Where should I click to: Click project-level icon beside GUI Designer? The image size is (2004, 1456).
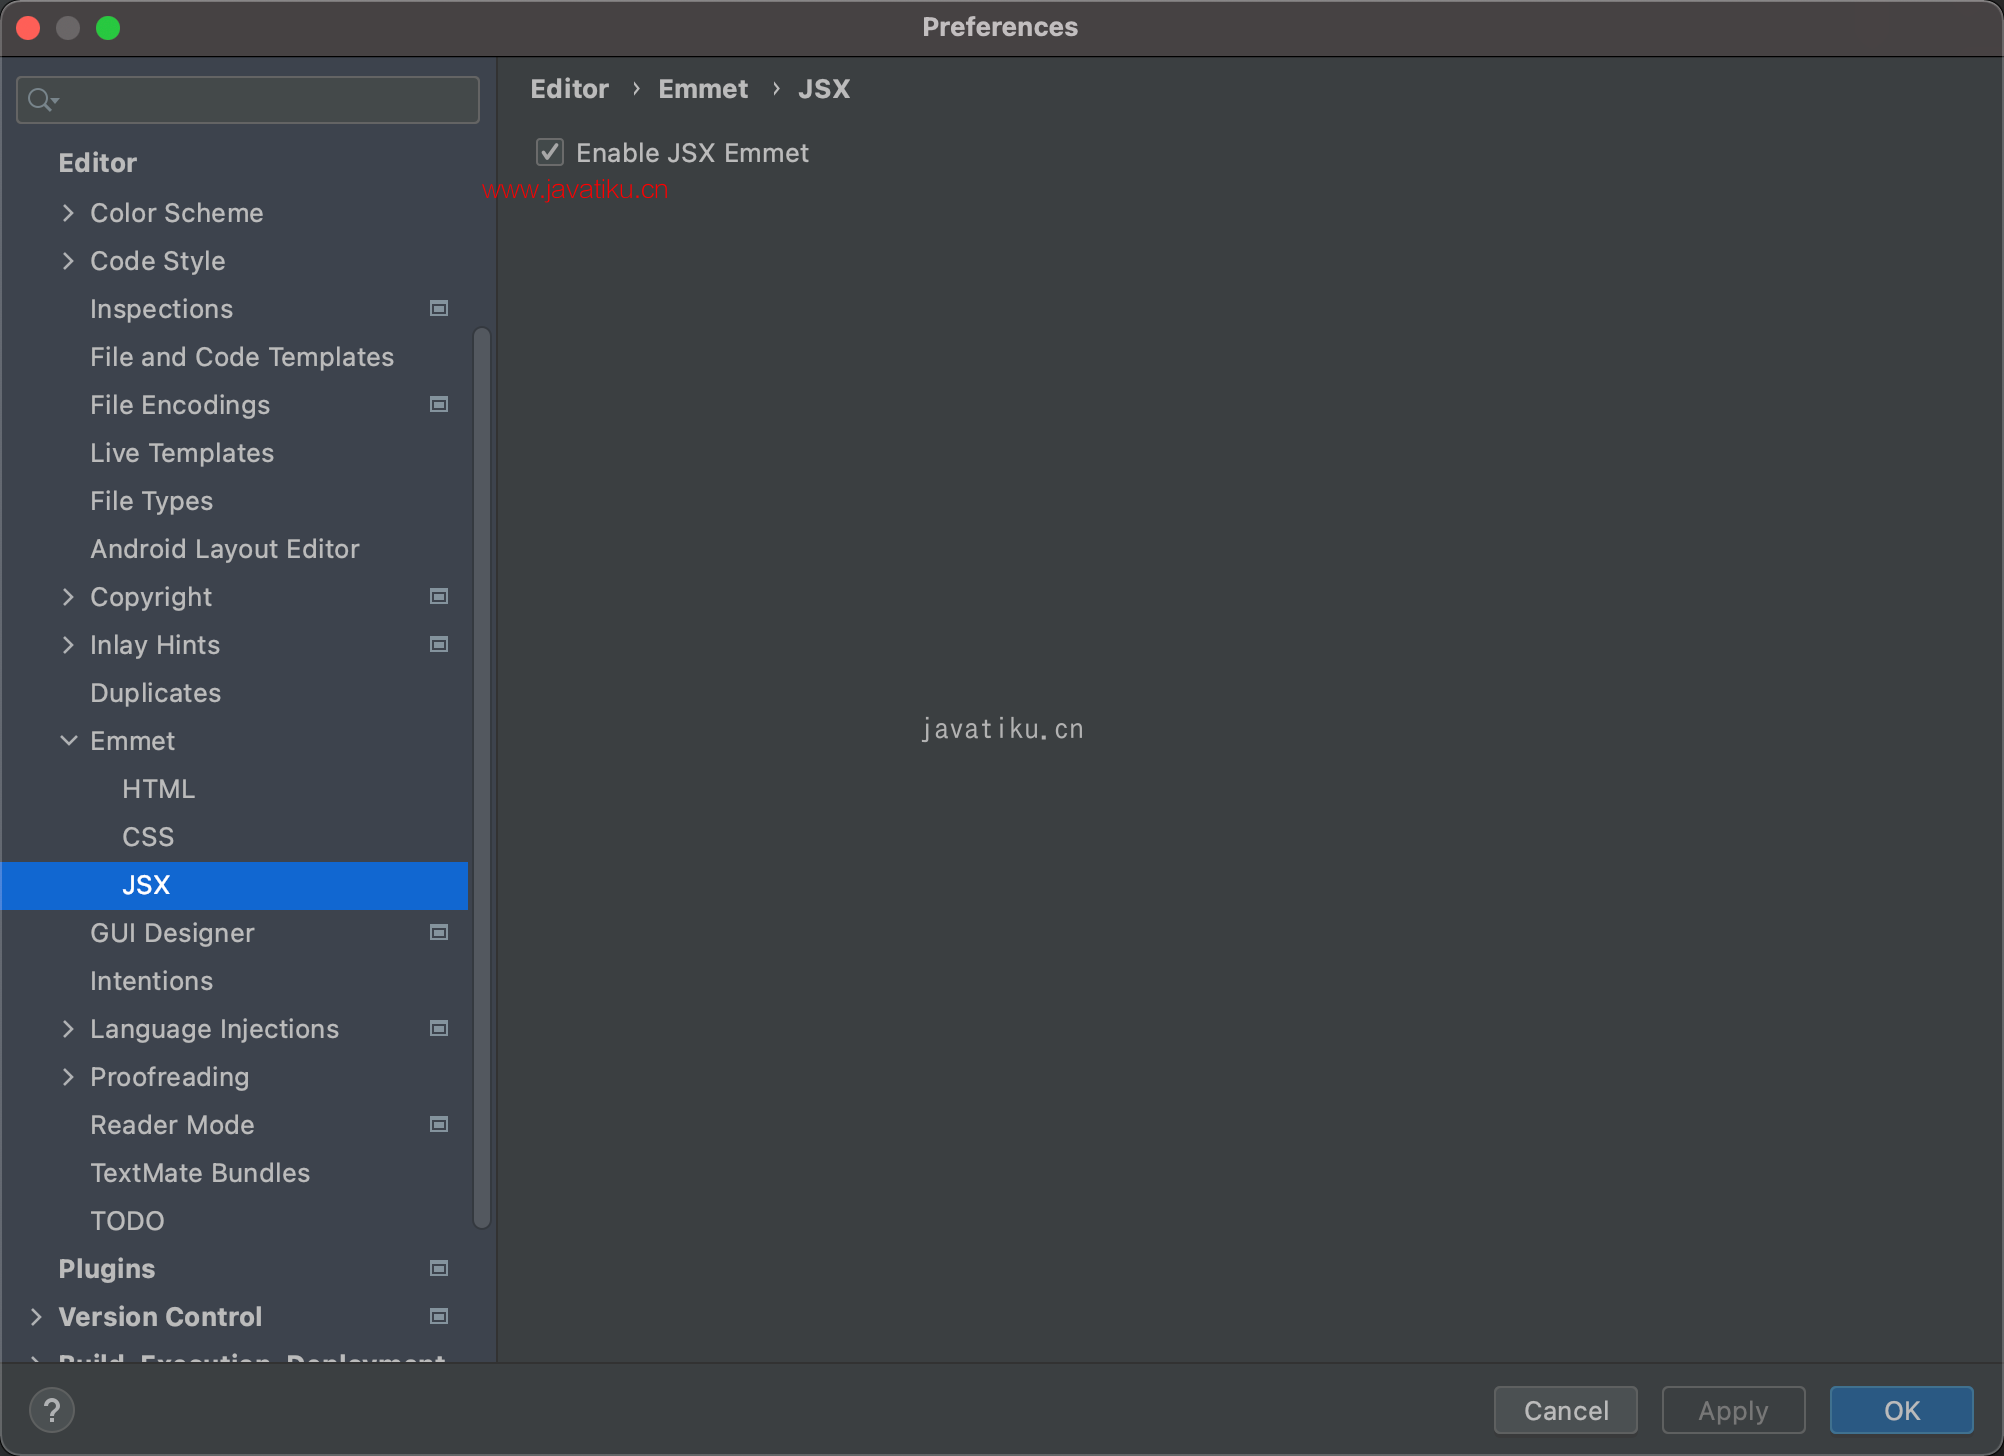pyautogui.click(x=438, y=933)
